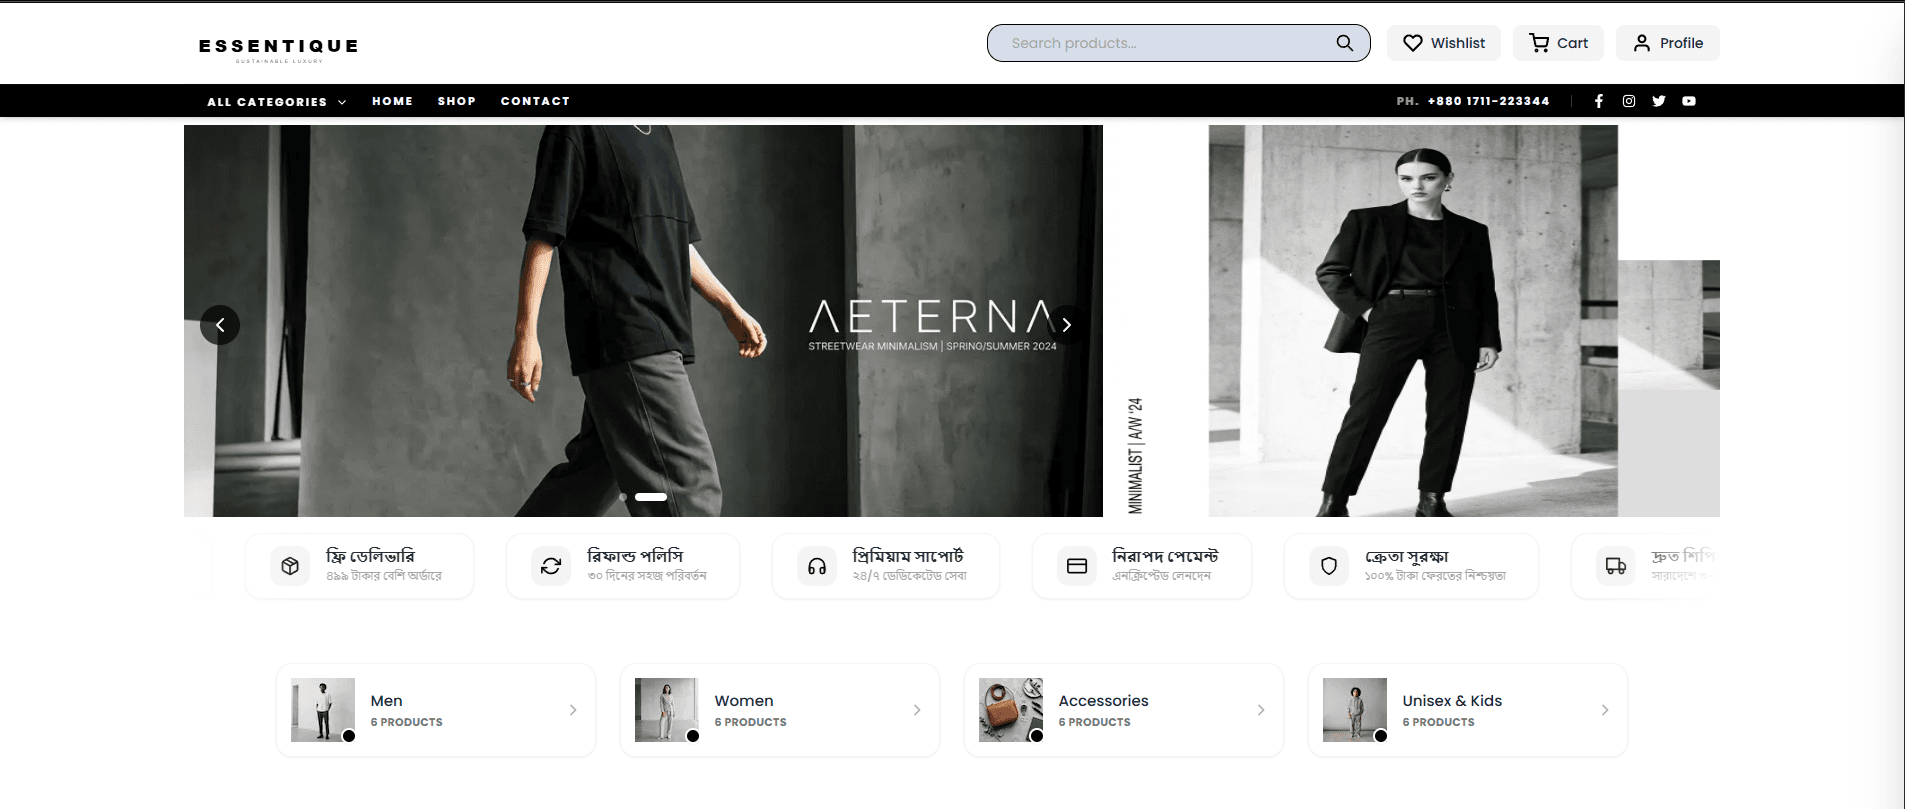Click the Accessories category title
The image size is (1905, 809).
(1103, 701)
